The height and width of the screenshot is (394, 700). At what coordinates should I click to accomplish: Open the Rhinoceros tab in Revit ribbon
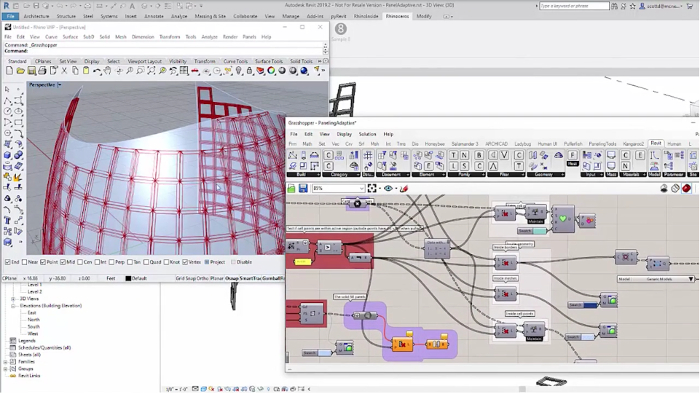tap(397, 16)
